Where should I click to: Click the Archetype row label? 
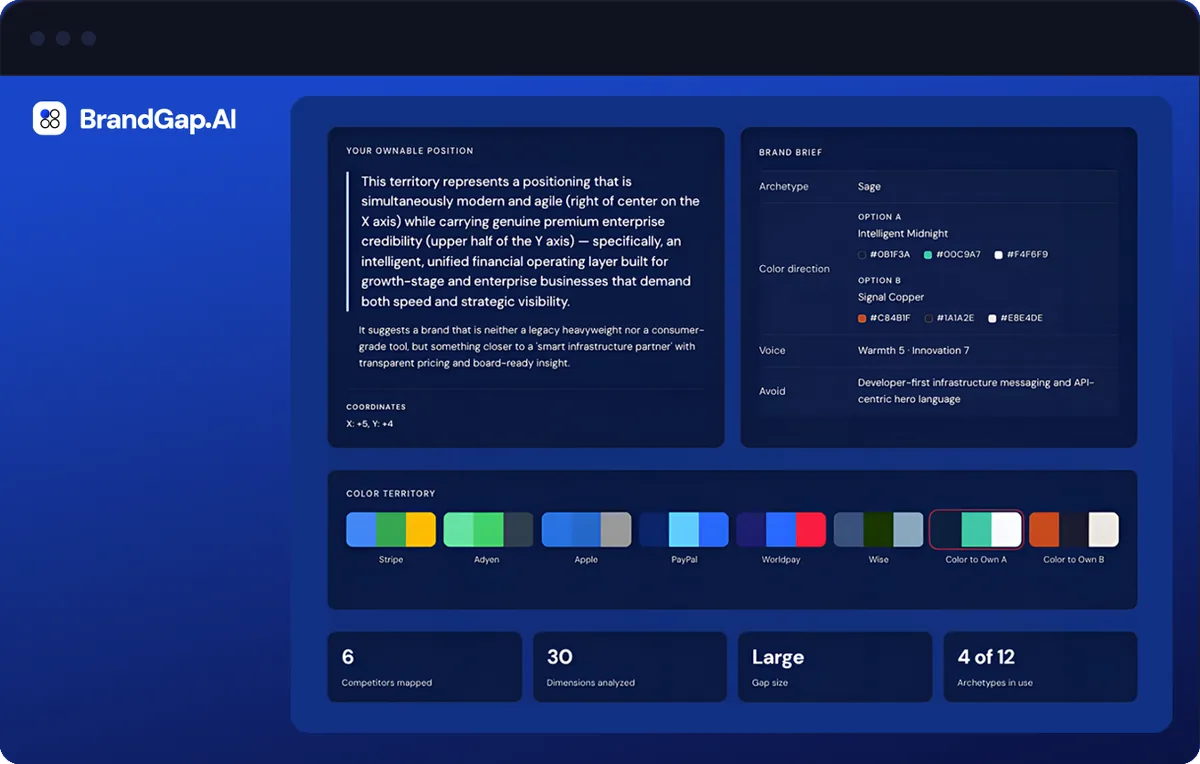(784, 187)
